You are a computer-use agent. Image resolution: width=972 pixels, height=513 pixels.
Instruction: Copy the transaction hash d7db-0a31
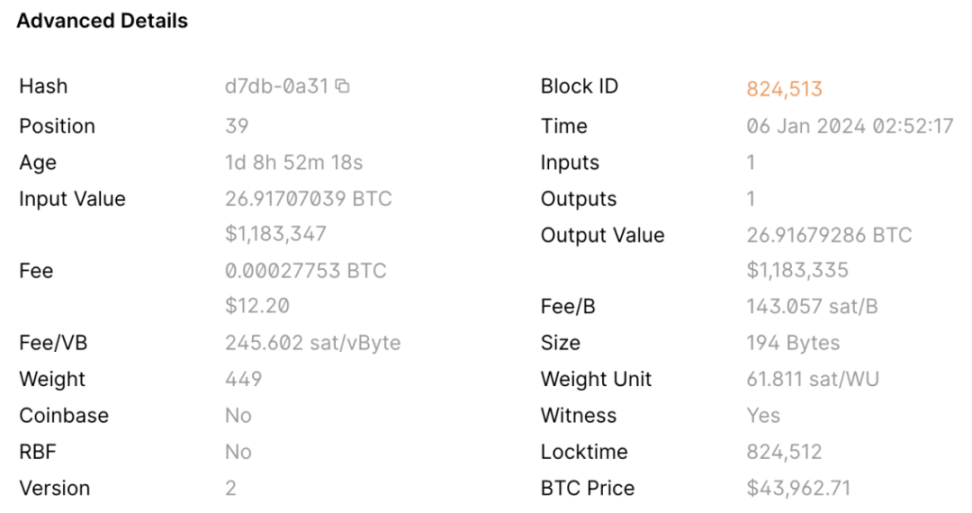tap(343, 87)
